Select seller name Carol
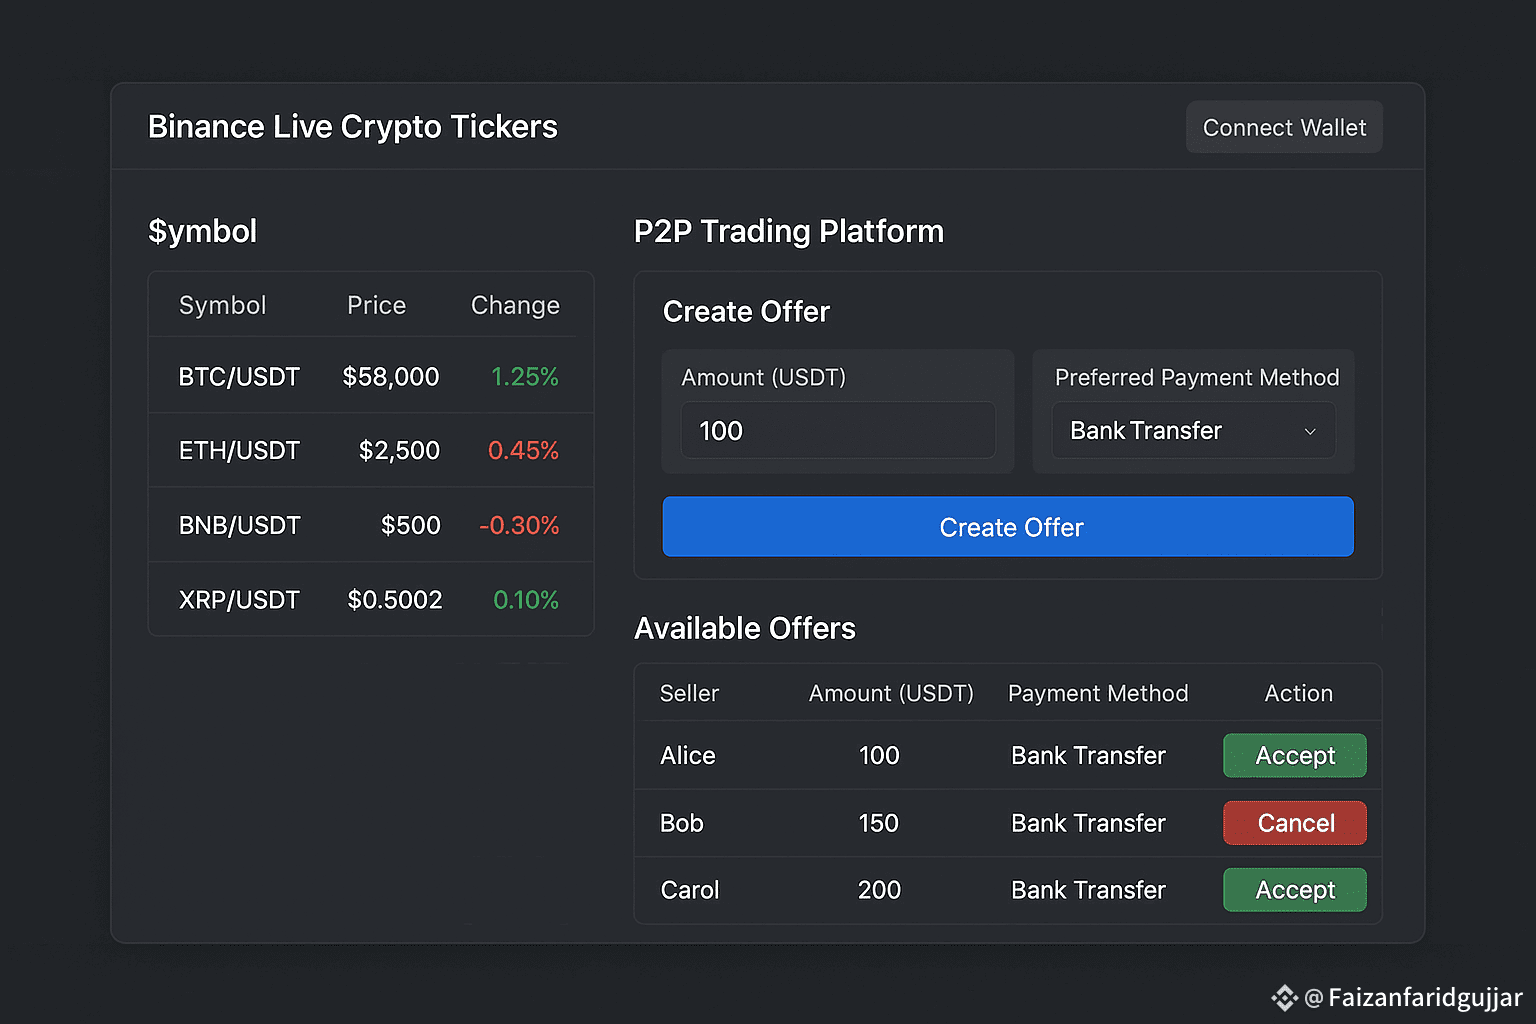Image resolution: width=1536 pixels, height=1024 pixels. (x=690, y=890)
